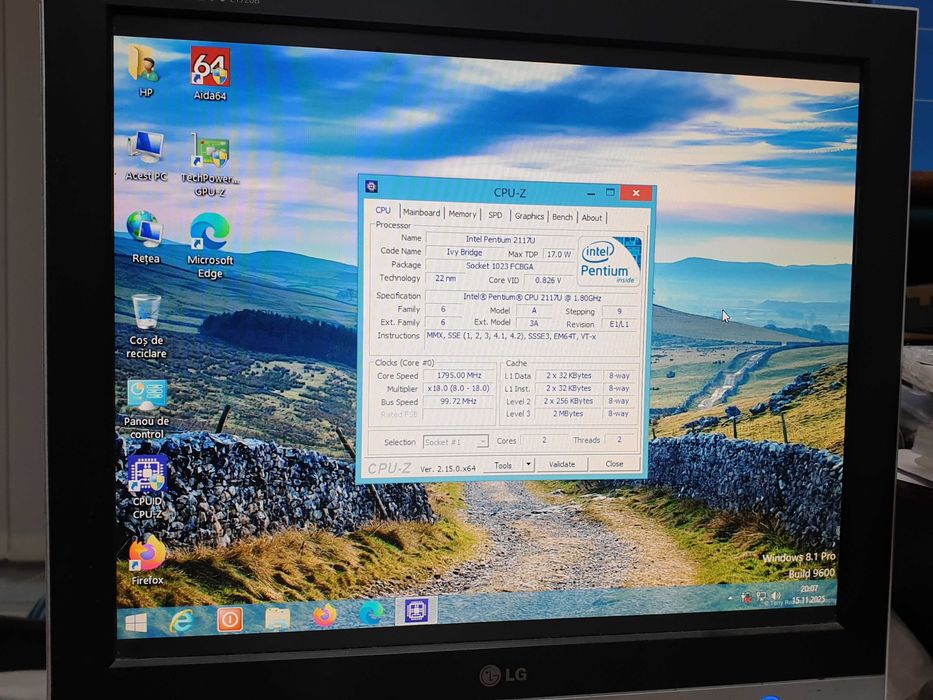
Task: Open Microsoft Edge from the taskbar
Action: (371, 614)
